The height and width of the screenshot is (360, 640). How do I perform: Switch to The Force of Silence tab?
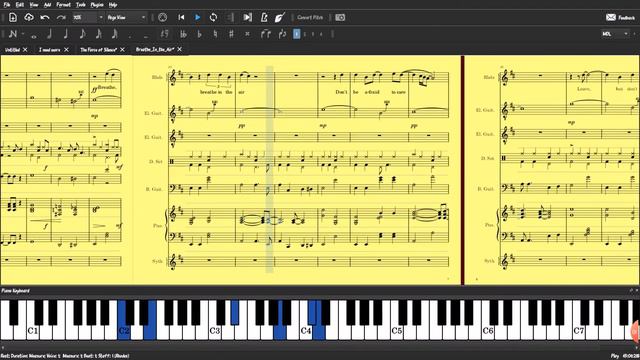pos(98,49)
